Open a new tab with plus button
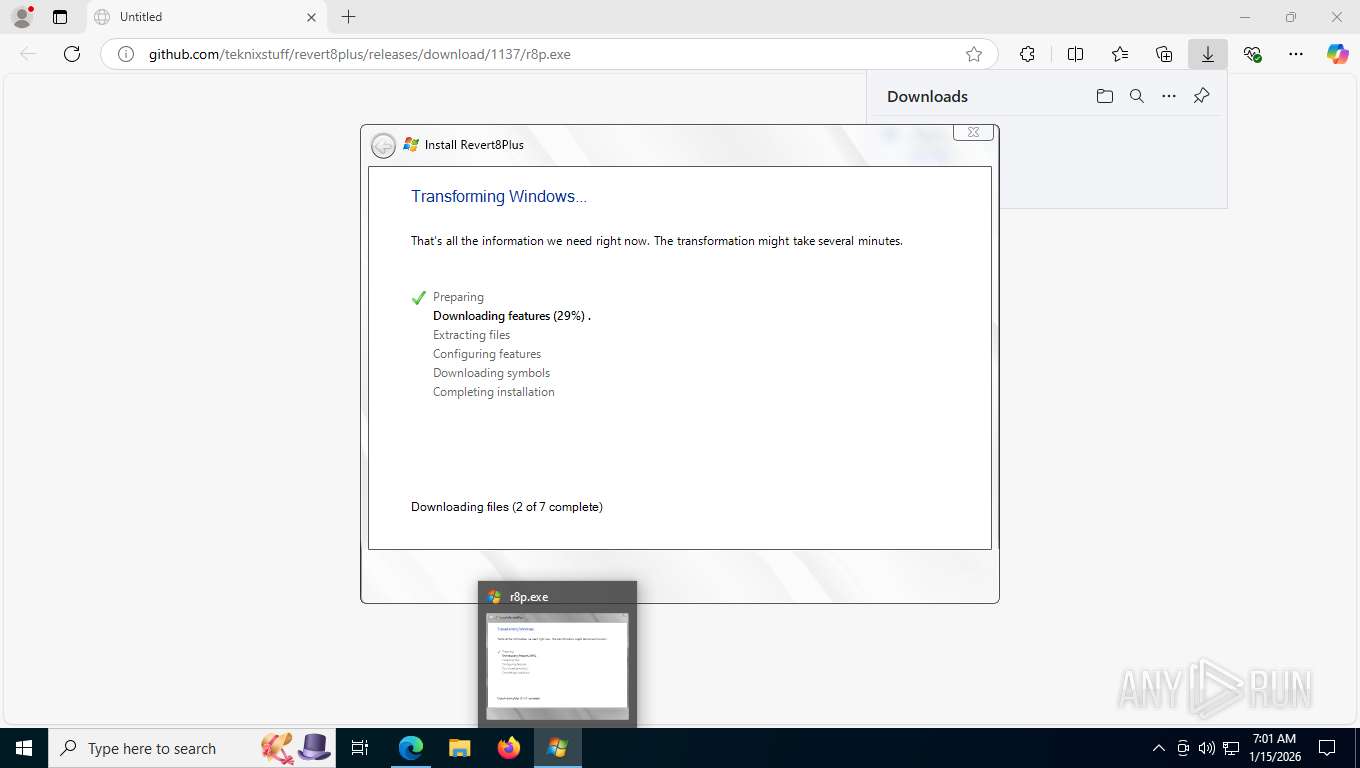Screen dimensions: 1360x768 [x=348, y=17]
